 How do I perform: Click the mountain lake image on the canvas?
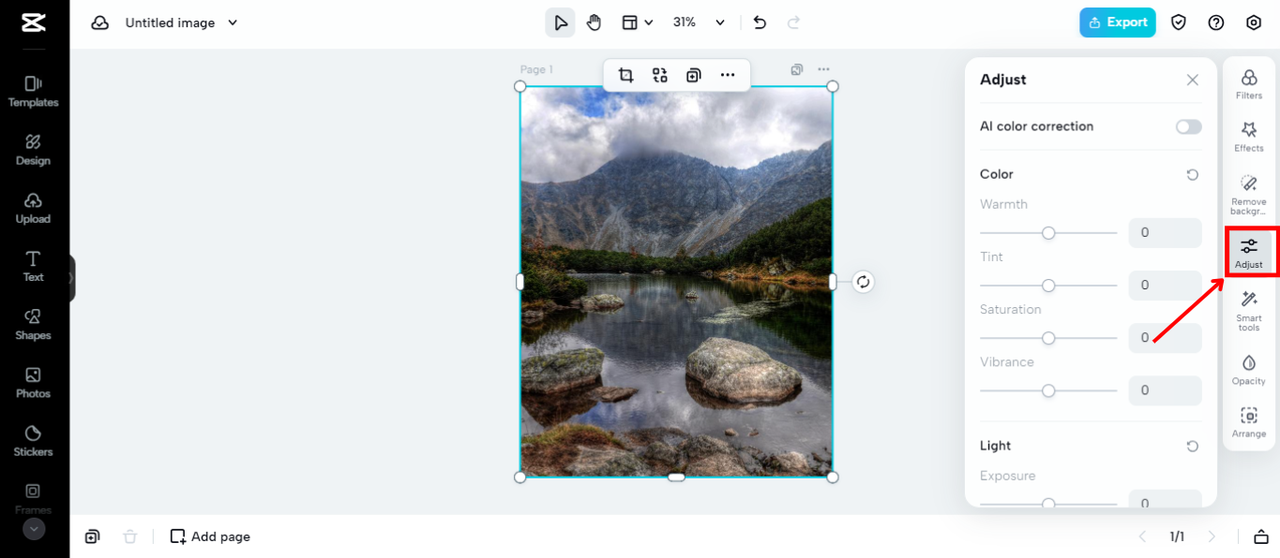676,281
